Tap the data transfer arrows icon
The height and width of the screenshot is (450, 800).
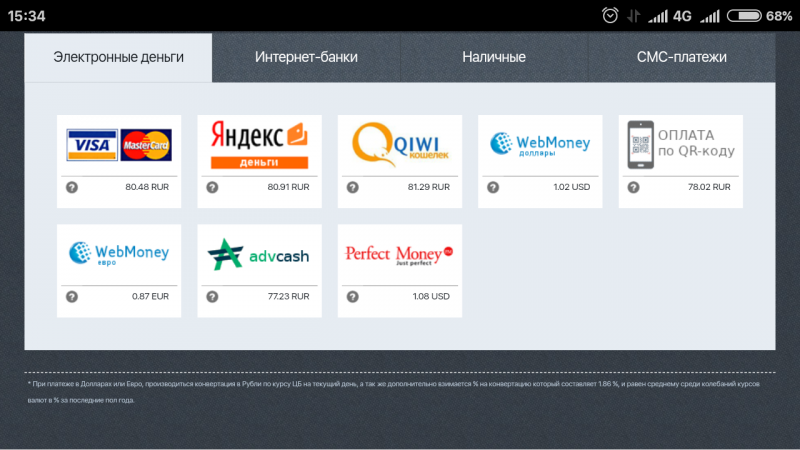click(x=633, y=16)
